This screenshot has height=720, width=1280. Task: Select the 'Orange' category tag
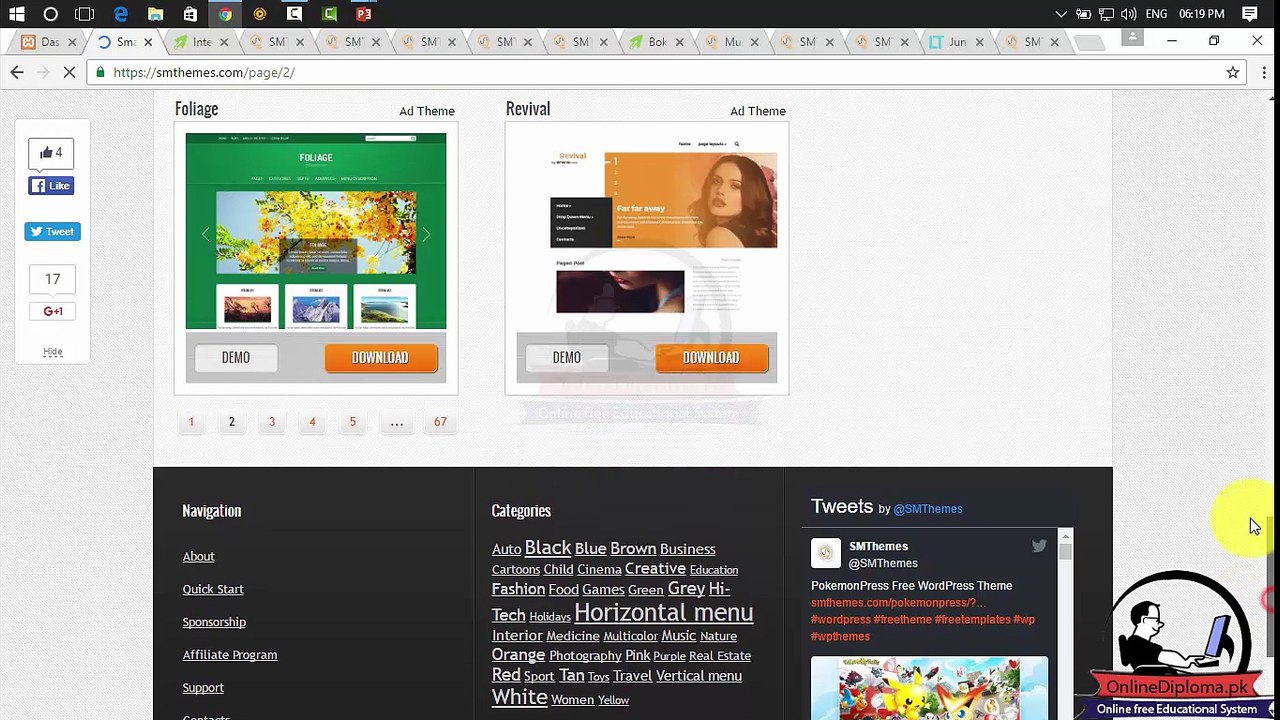[x=518, y=655]
